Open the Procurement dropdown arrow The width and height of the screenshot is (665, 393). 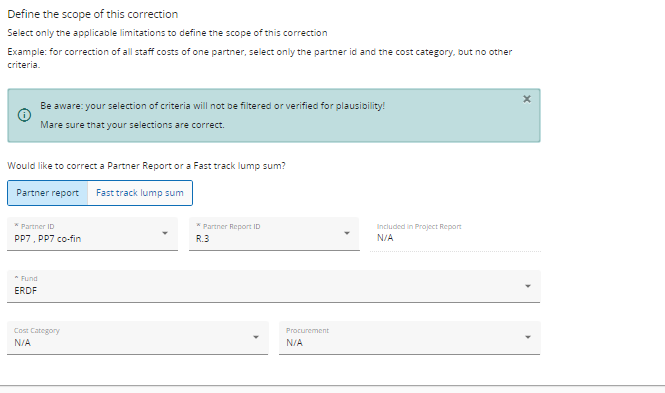click(x=528, y=337)
